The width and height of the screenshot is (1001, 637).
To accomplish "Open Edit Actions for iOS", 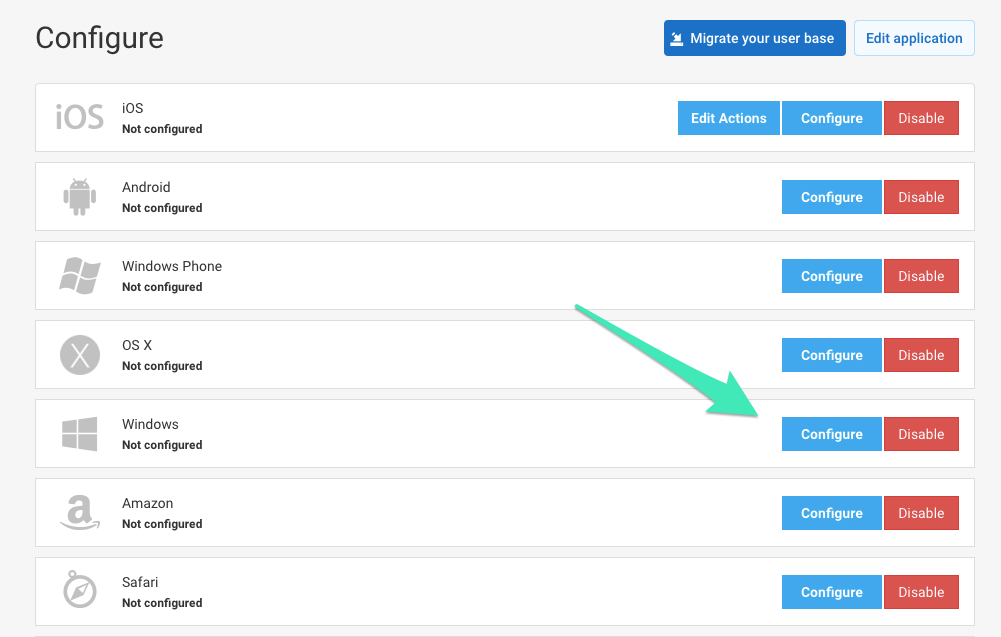I will coord(728,118).
